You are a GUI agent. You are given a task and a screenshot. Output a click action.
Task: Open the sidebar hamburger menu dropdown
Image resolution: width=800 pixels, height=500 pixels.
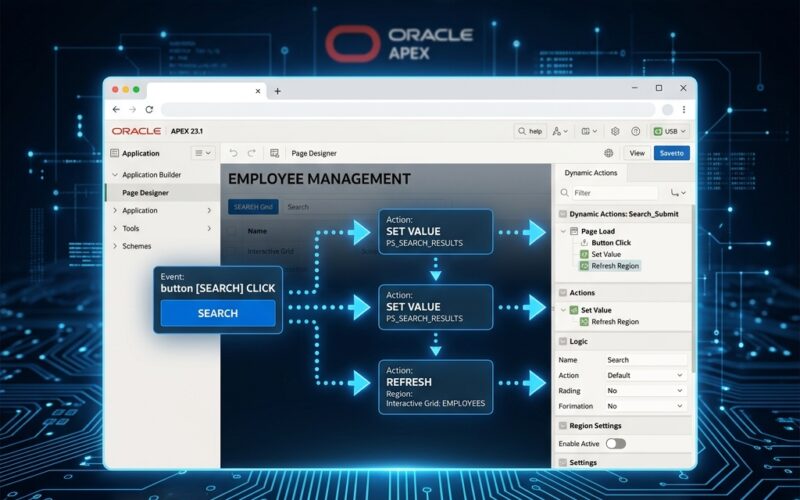pyautogui.click(x=203, y=153)
